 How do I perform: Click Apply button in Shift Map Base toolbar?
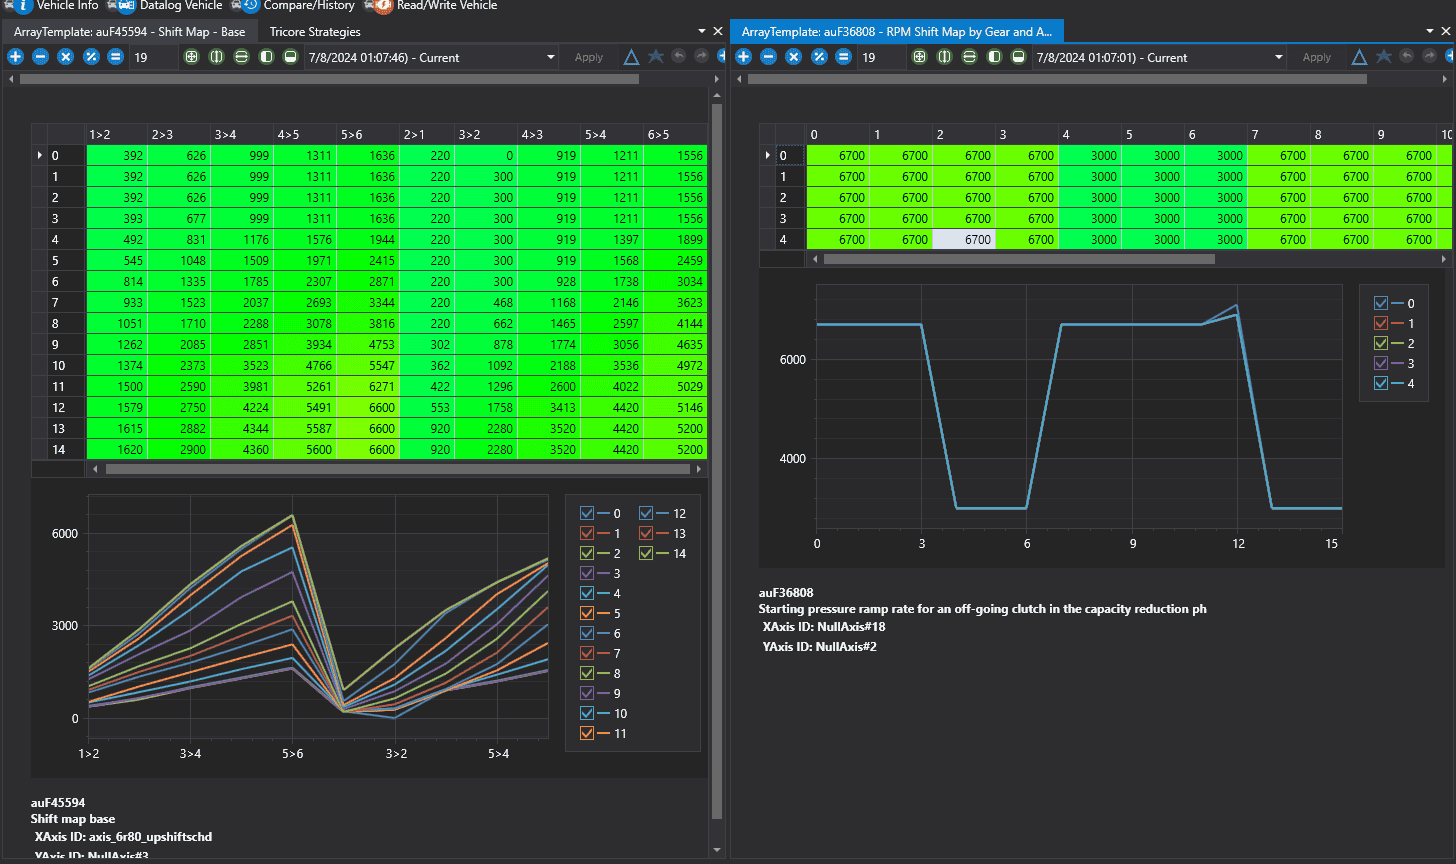point(589,58)
